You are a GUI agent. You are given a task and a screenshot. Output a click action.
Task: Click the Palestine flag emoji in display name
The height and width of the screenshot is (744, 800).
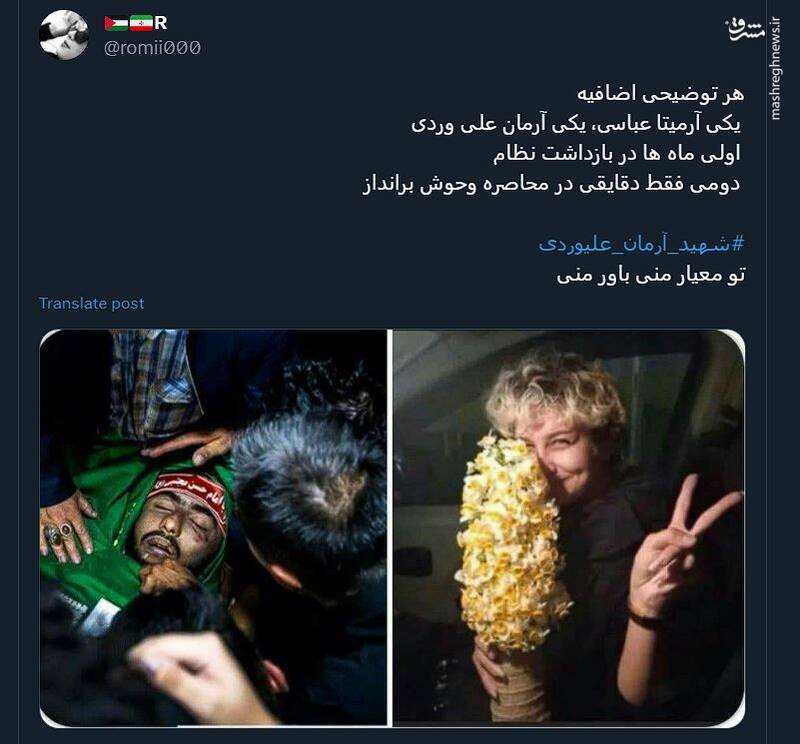[116, 23]
